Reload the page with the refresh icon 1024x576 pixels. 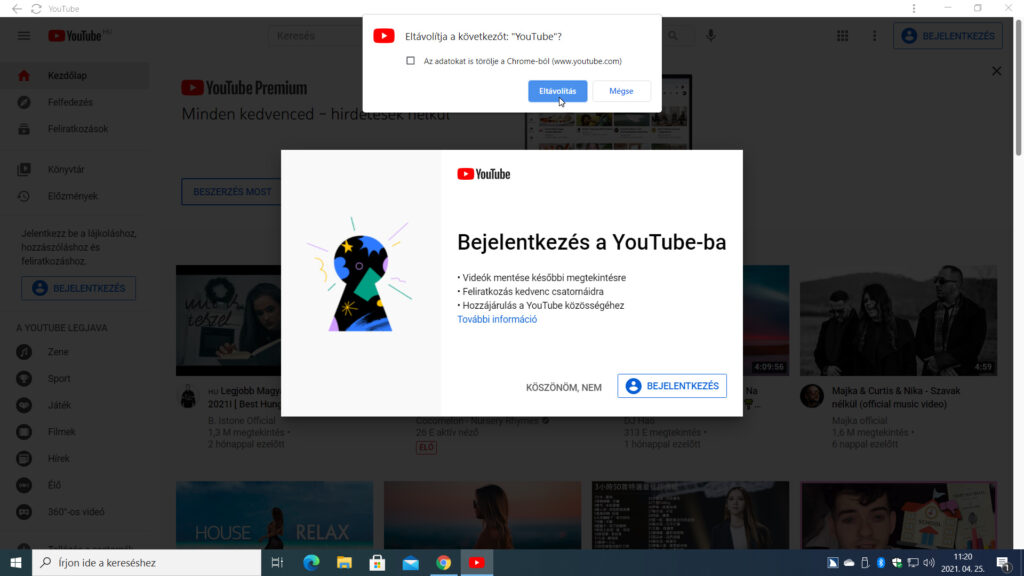(x=37, y=8)
